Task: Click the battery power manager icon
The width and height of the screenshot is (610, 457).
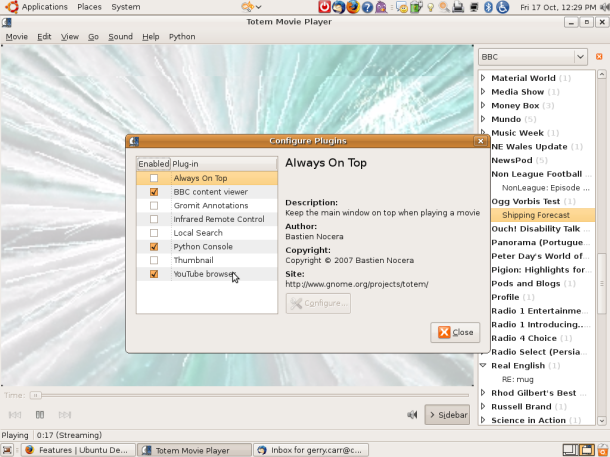Action: (x=416, y=7)
